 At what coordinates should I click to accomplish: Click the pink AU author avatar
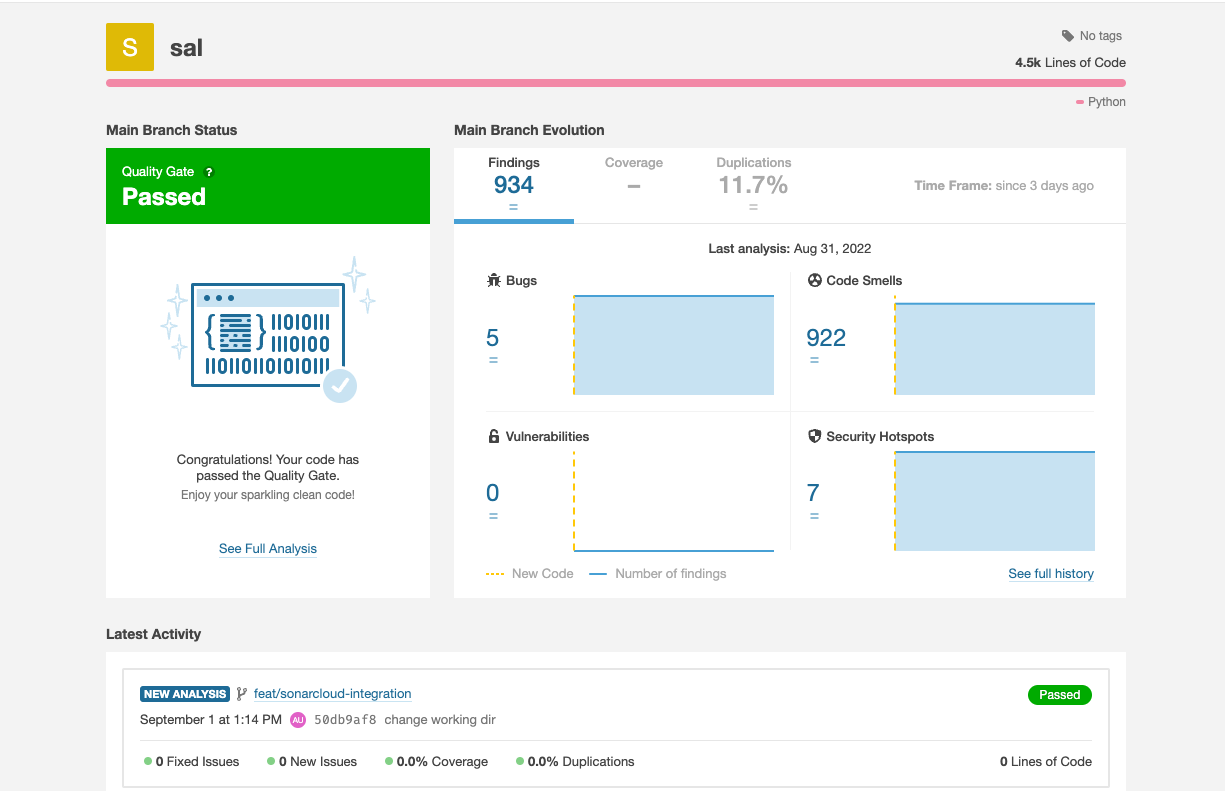pos(298,720)
